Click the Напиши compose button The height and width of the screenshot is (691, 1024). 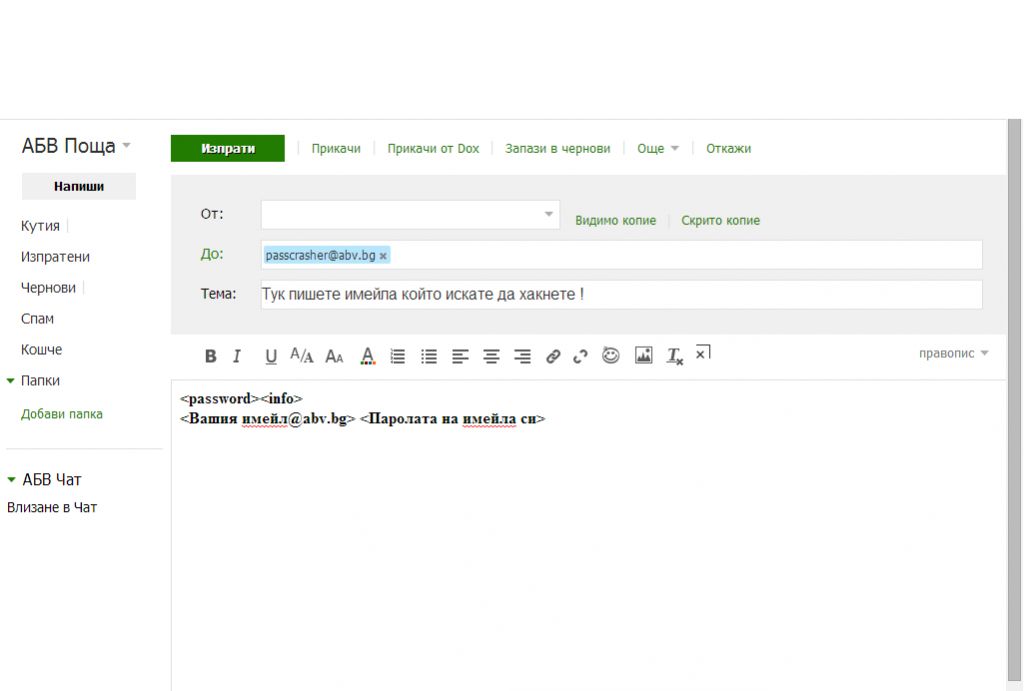(79, 186)
